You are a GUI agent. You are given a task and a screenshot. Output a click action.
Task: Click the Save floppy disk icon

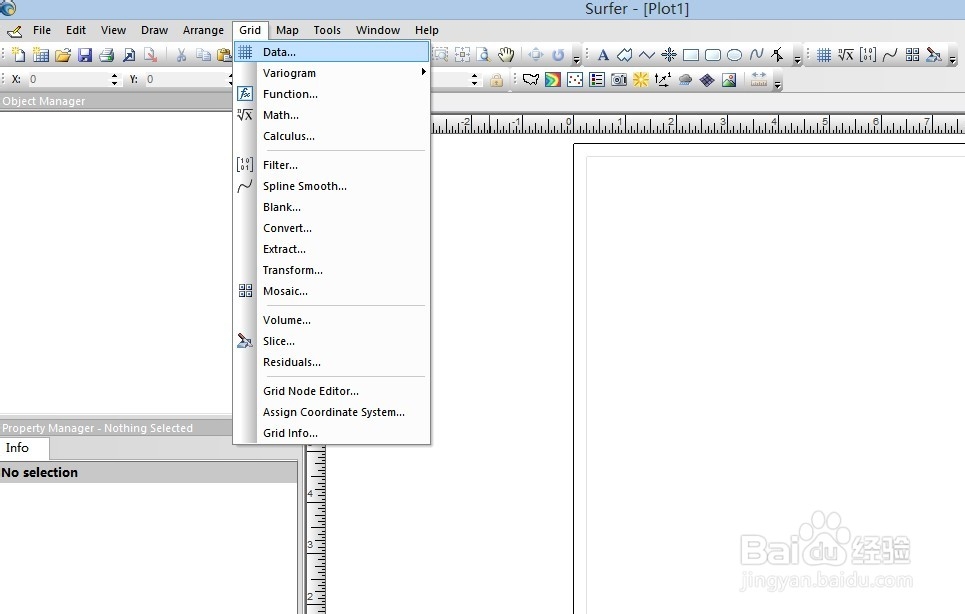click(x=85, y=55)
